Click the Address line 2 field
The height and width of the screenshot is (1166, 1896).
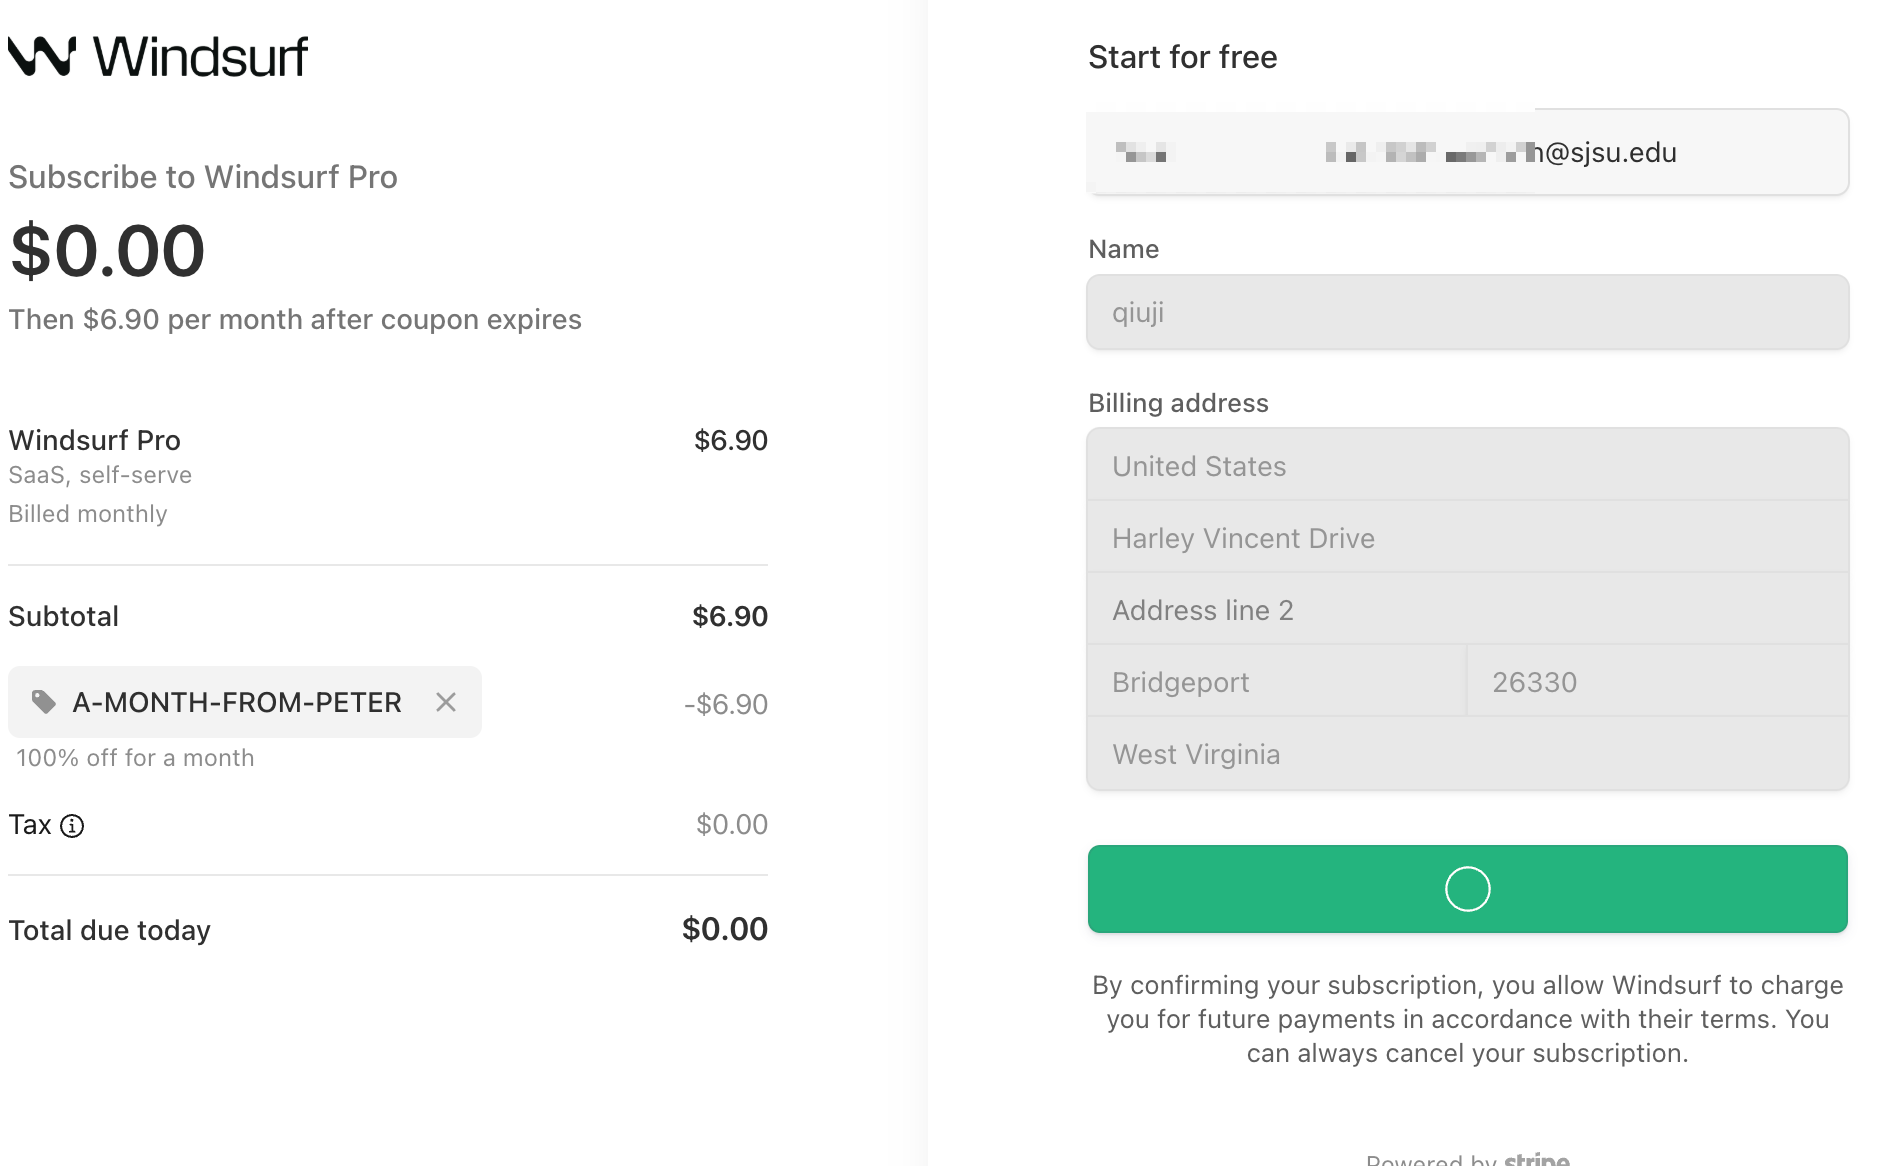pos(1467,610)
